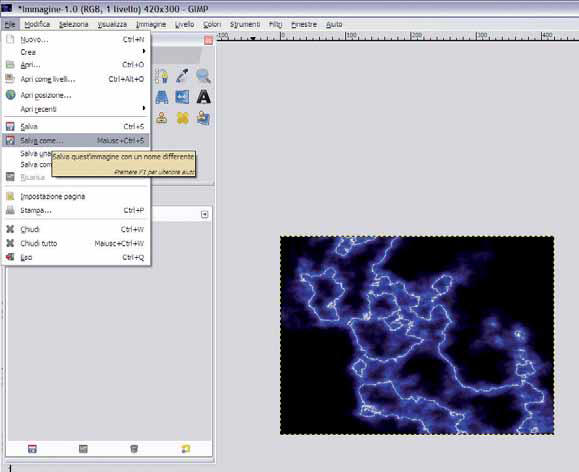Open the tool options panel menu arrow
Image resolution: width=579 pixels, height=472 pixels.
(x=205, y=214)
